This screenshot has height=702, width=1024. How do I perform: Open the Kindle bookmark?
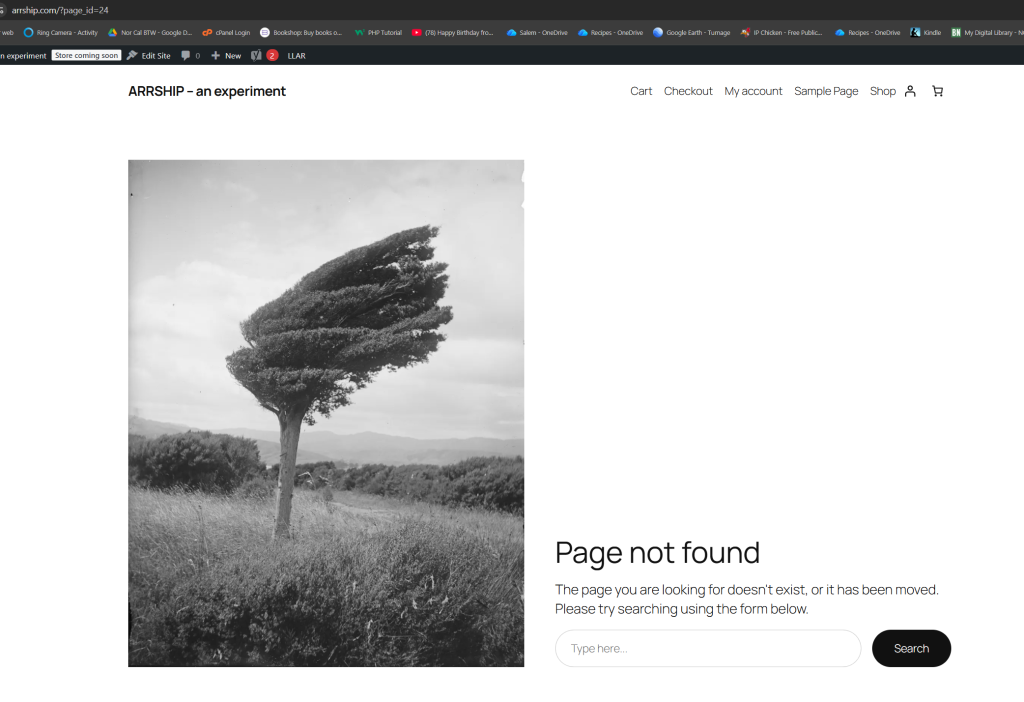click(x=925, y=33)
